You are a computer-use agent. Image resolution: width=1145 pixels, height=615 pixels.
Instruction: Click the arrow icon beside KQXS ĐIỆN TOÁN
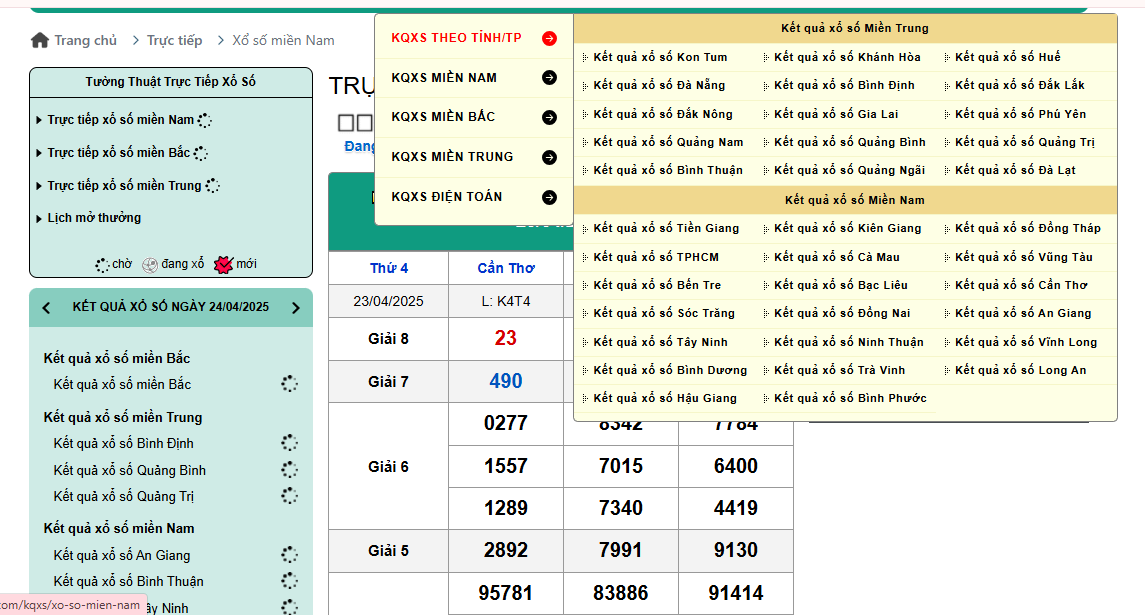point(549,197)
